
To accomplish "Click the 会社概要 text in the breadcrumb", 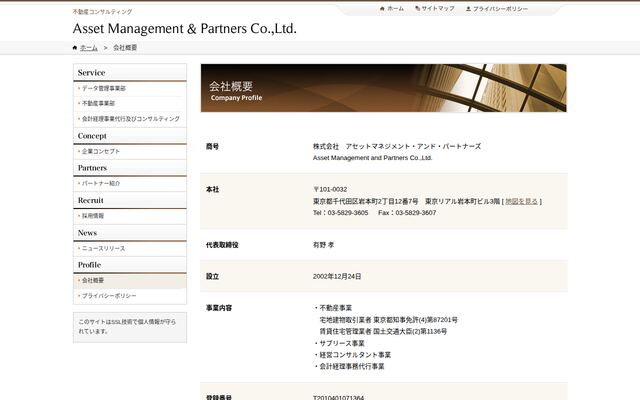I will pyautogui.click(x=125, y=48).
